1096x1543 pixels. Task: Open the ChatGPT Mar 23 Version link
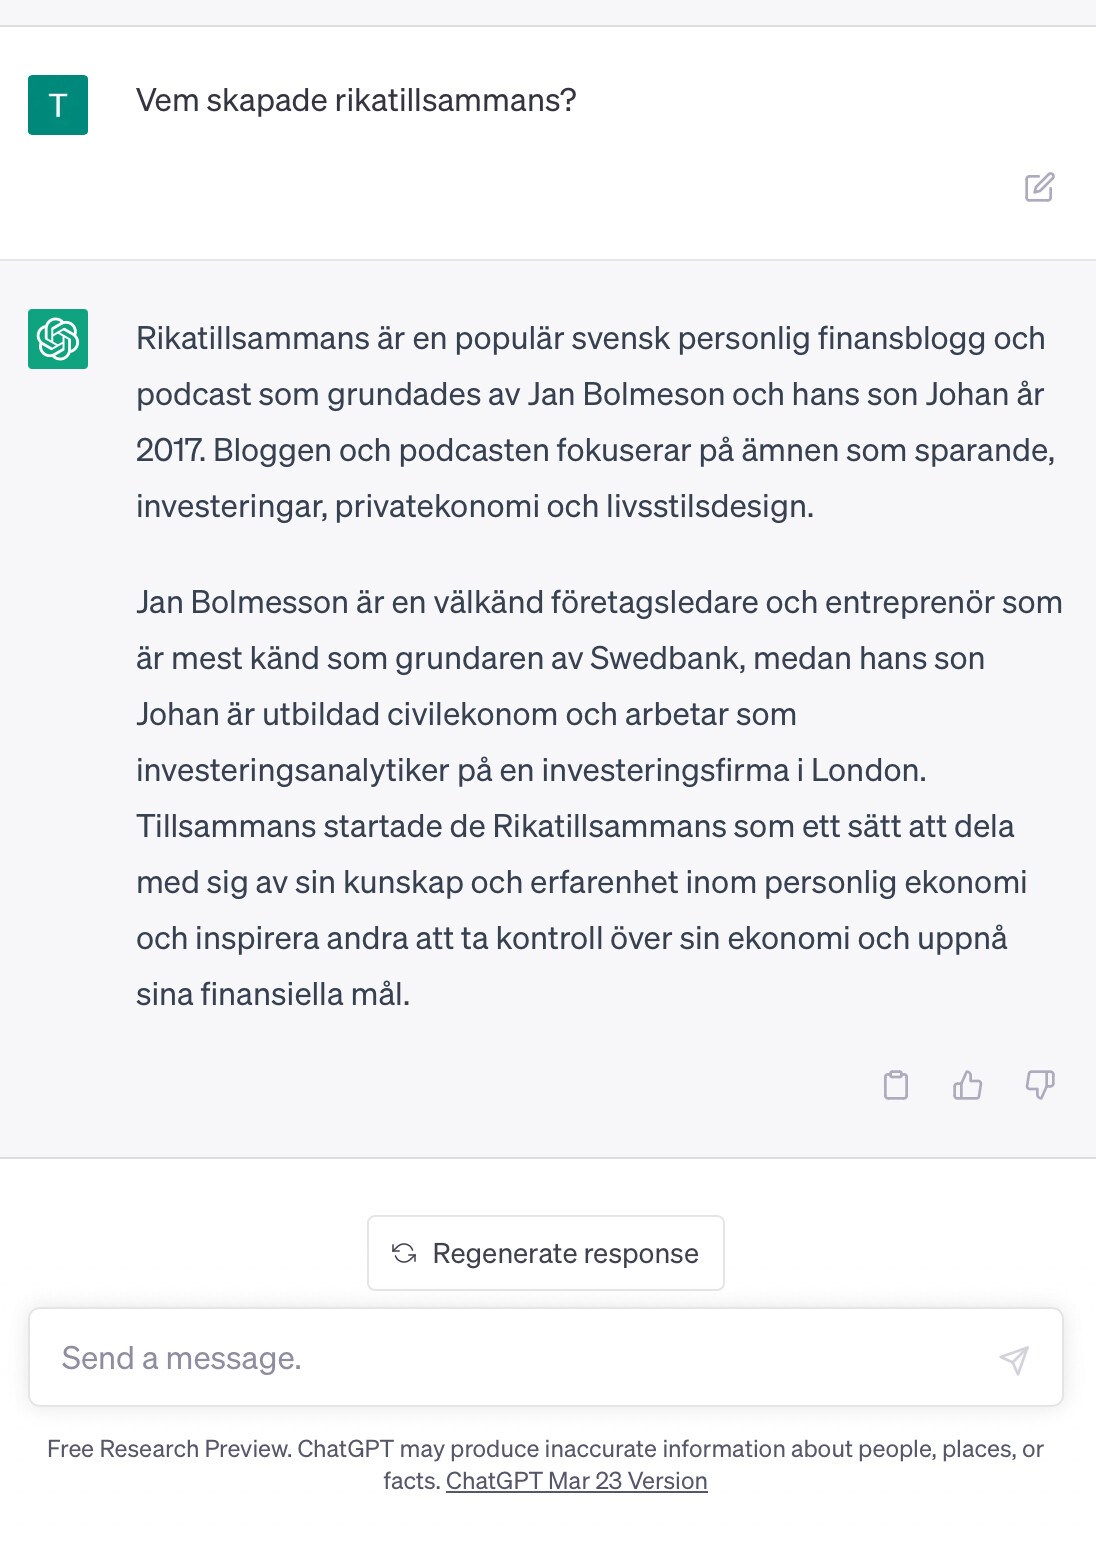(576, 1481)
